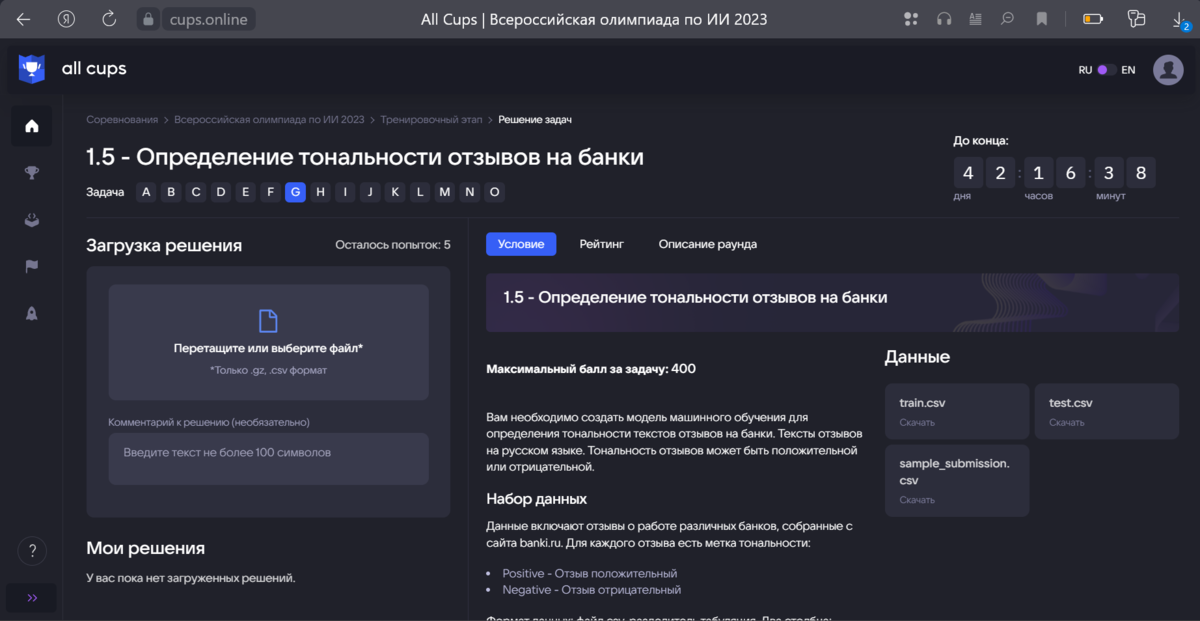Click the Набор данных heading
Image resolution: width=1200 pixels, height=621 pixels.
536,498
